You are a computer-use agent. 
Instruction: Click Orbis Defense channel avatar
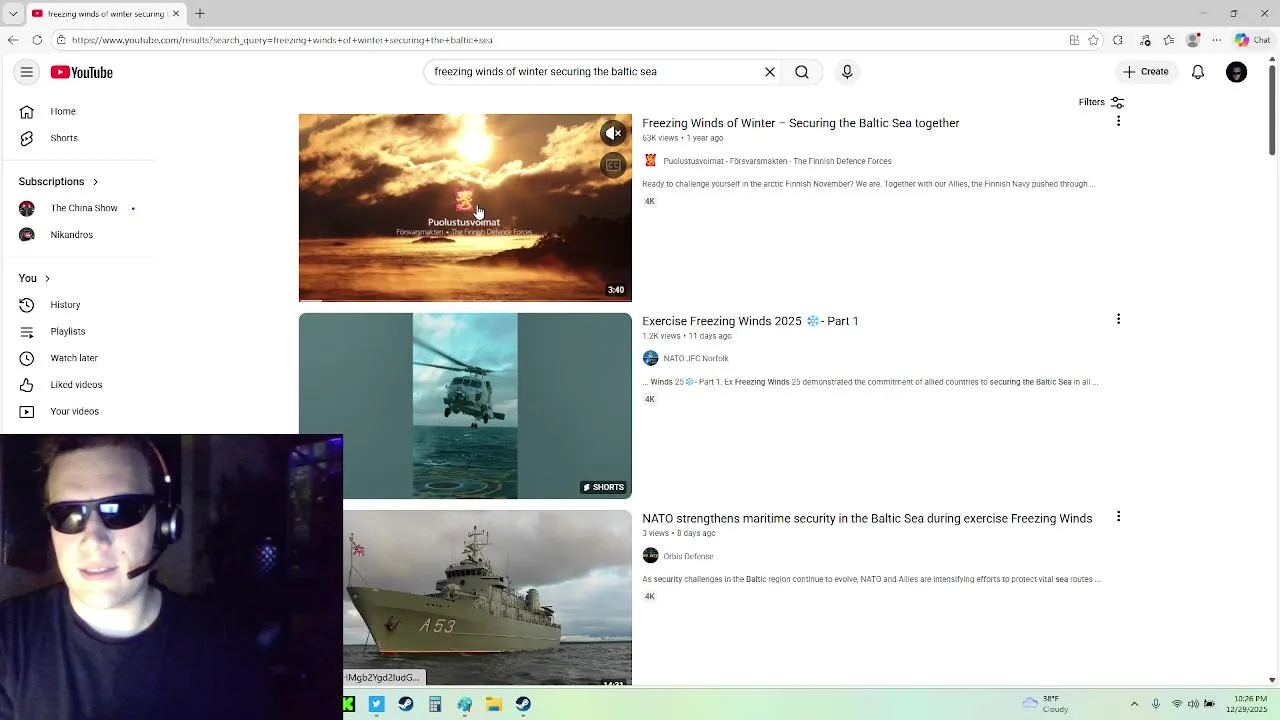coord(650,555)
